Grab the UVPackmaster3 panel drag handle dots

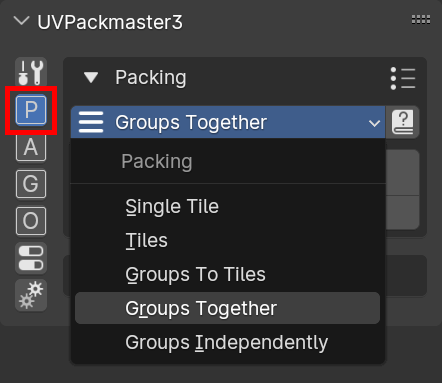point(421,20)
